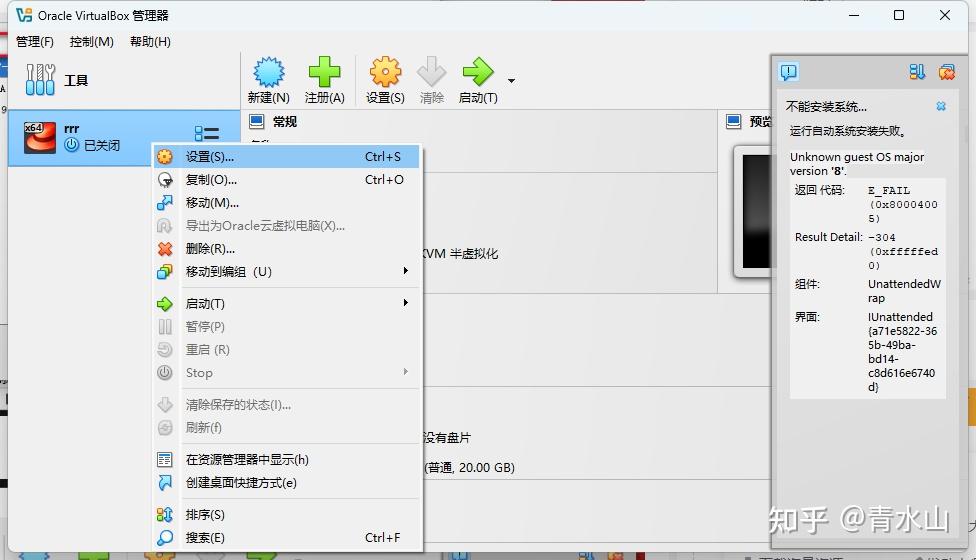
Task: Click the New (新建) starburst toolbar icon
Action: [x=269, y=72]
